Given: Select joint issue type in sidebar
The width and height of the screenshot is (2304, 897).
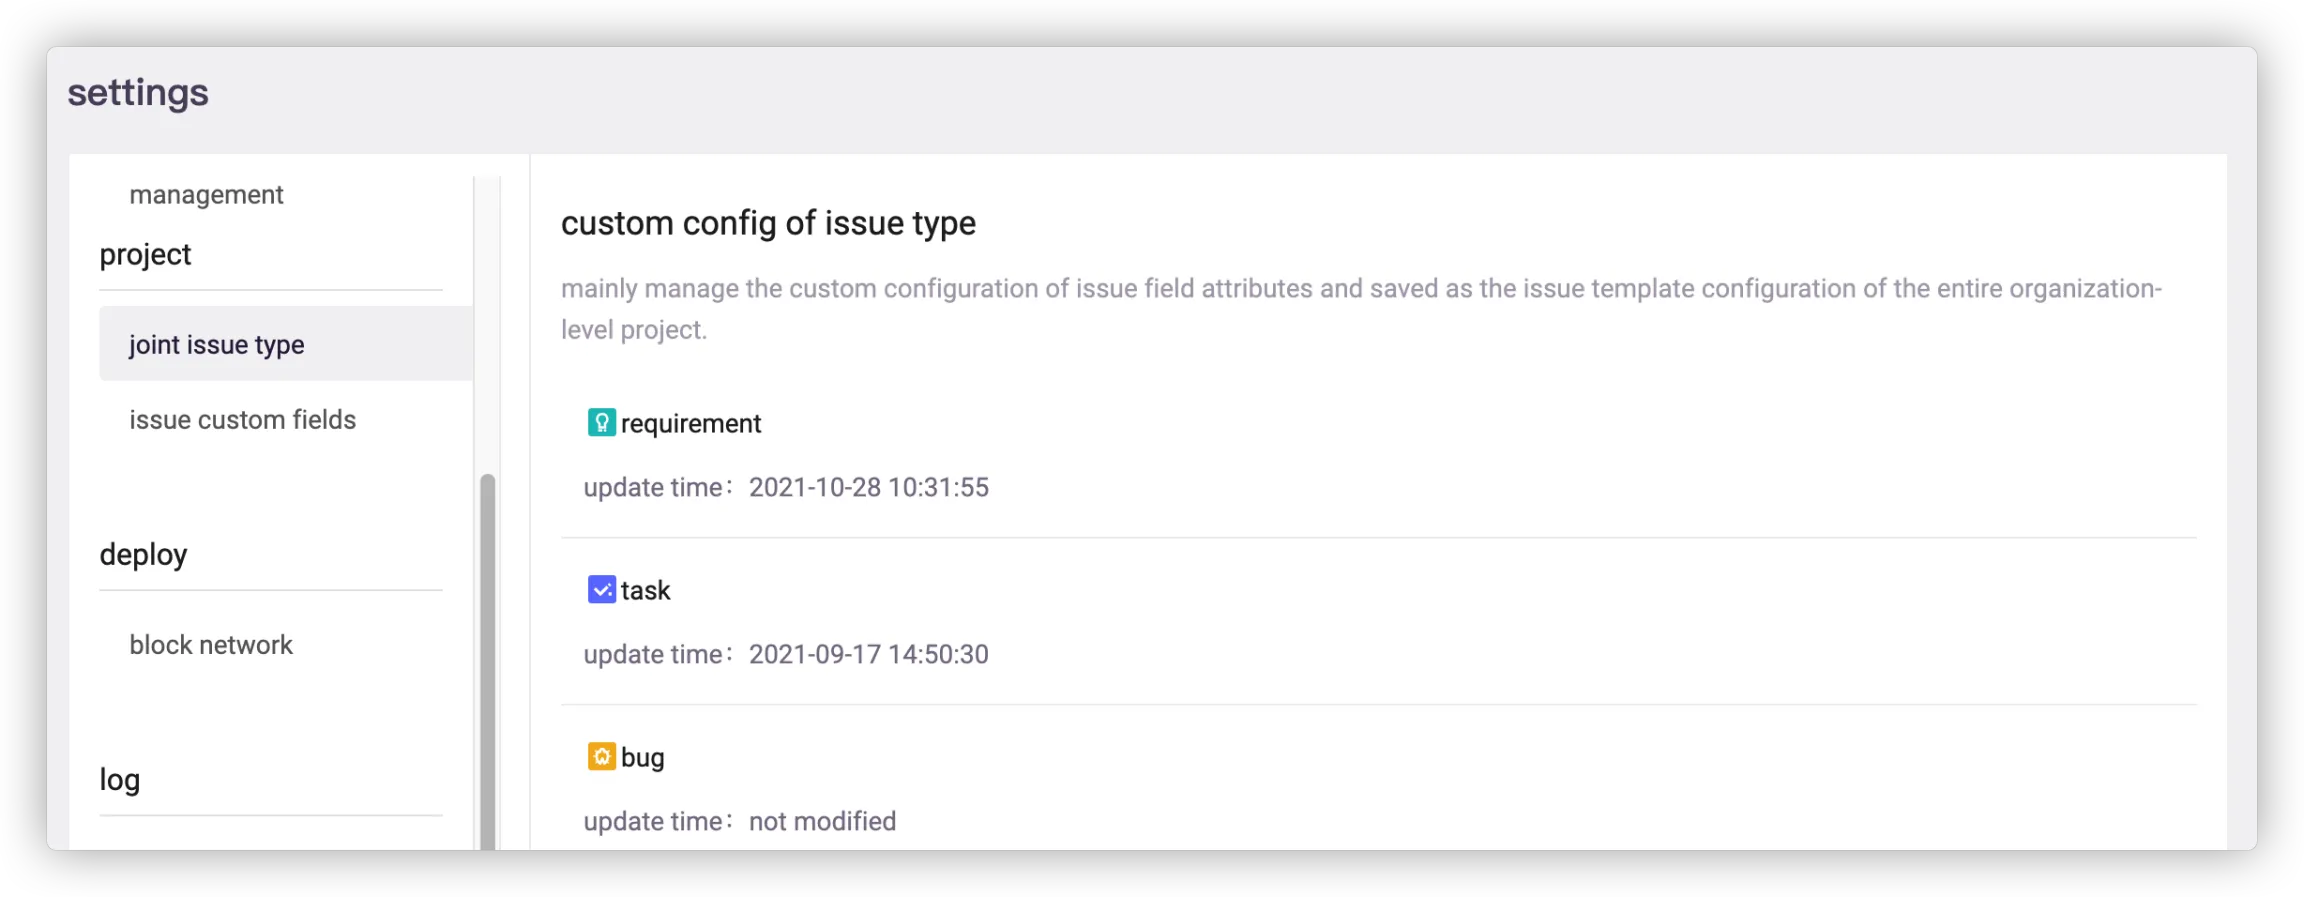Looking at the screenshot, I should click(217, 345).
